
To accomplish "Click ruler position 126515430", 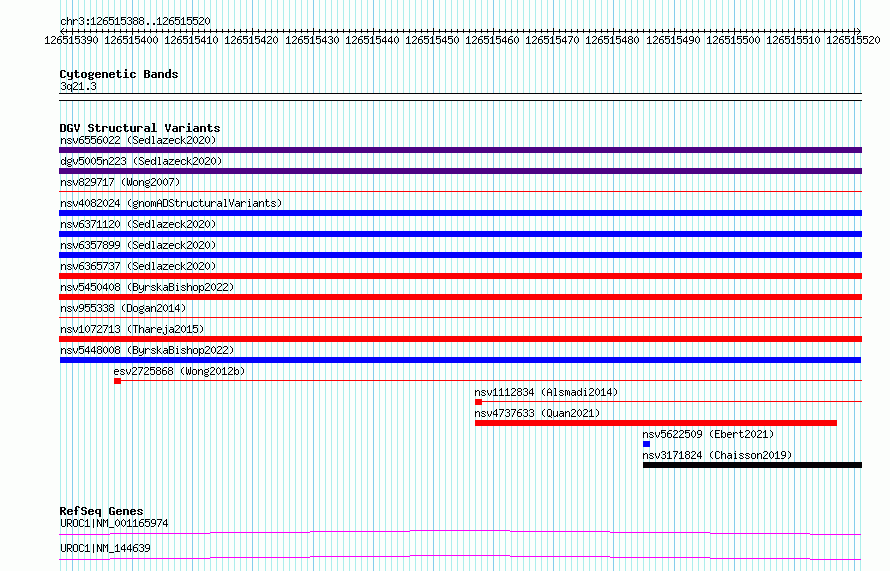I will pos(312,40).
